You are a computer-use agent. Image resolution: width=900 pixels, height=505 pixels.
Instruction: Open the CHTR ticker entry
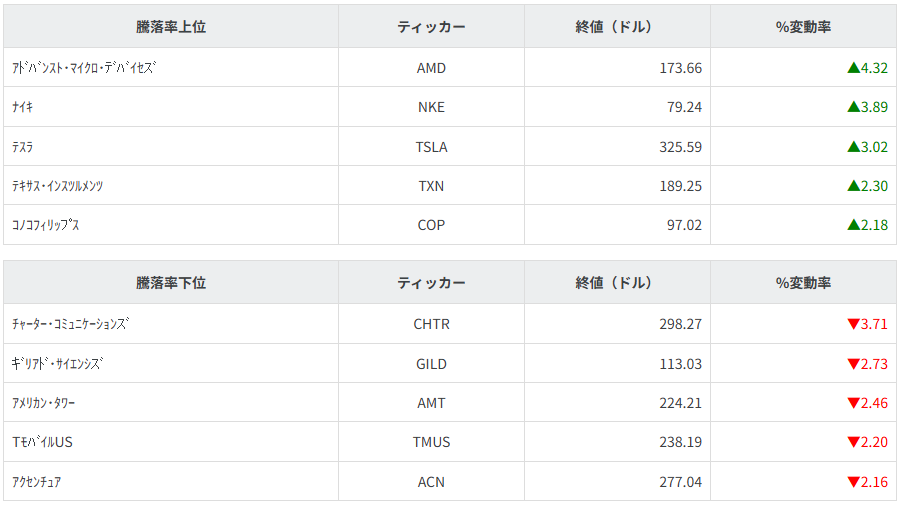(x=431, y=324)
